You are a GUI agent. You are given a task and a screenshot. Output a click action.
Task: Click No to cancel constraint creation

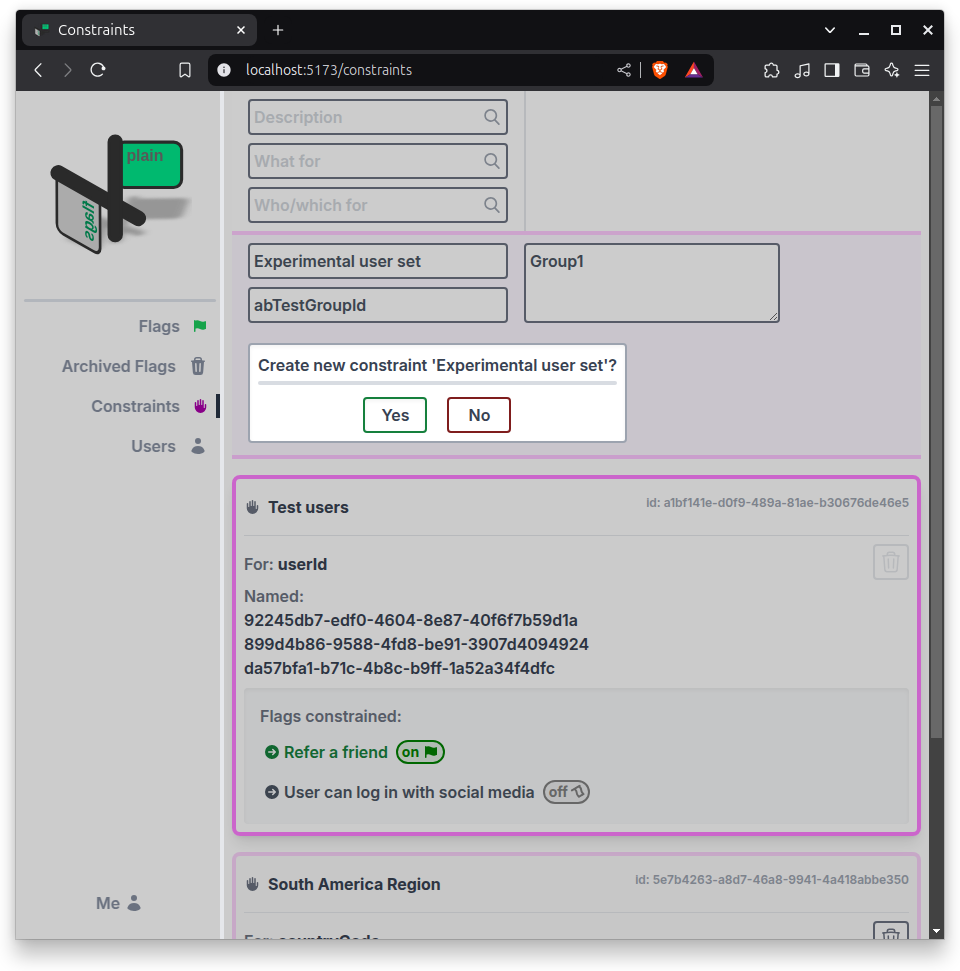pyautogui.click(x=478, y=414)
